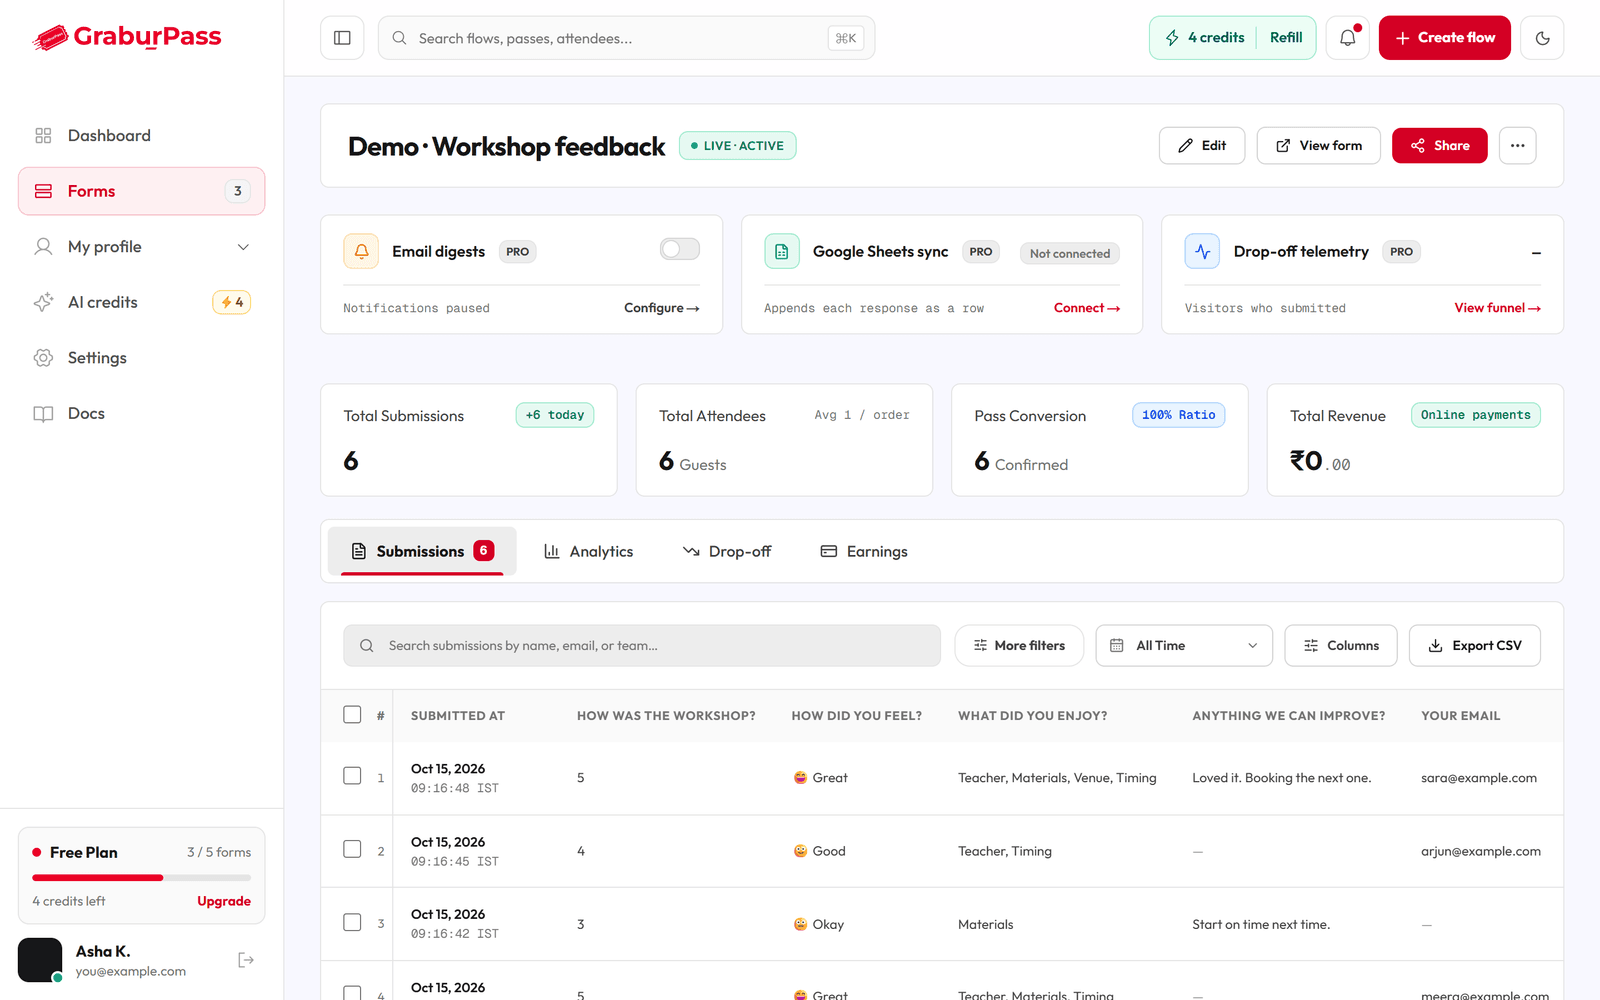
Task: Open the All Time date range dropdown
Action: tap(1184, 646)
